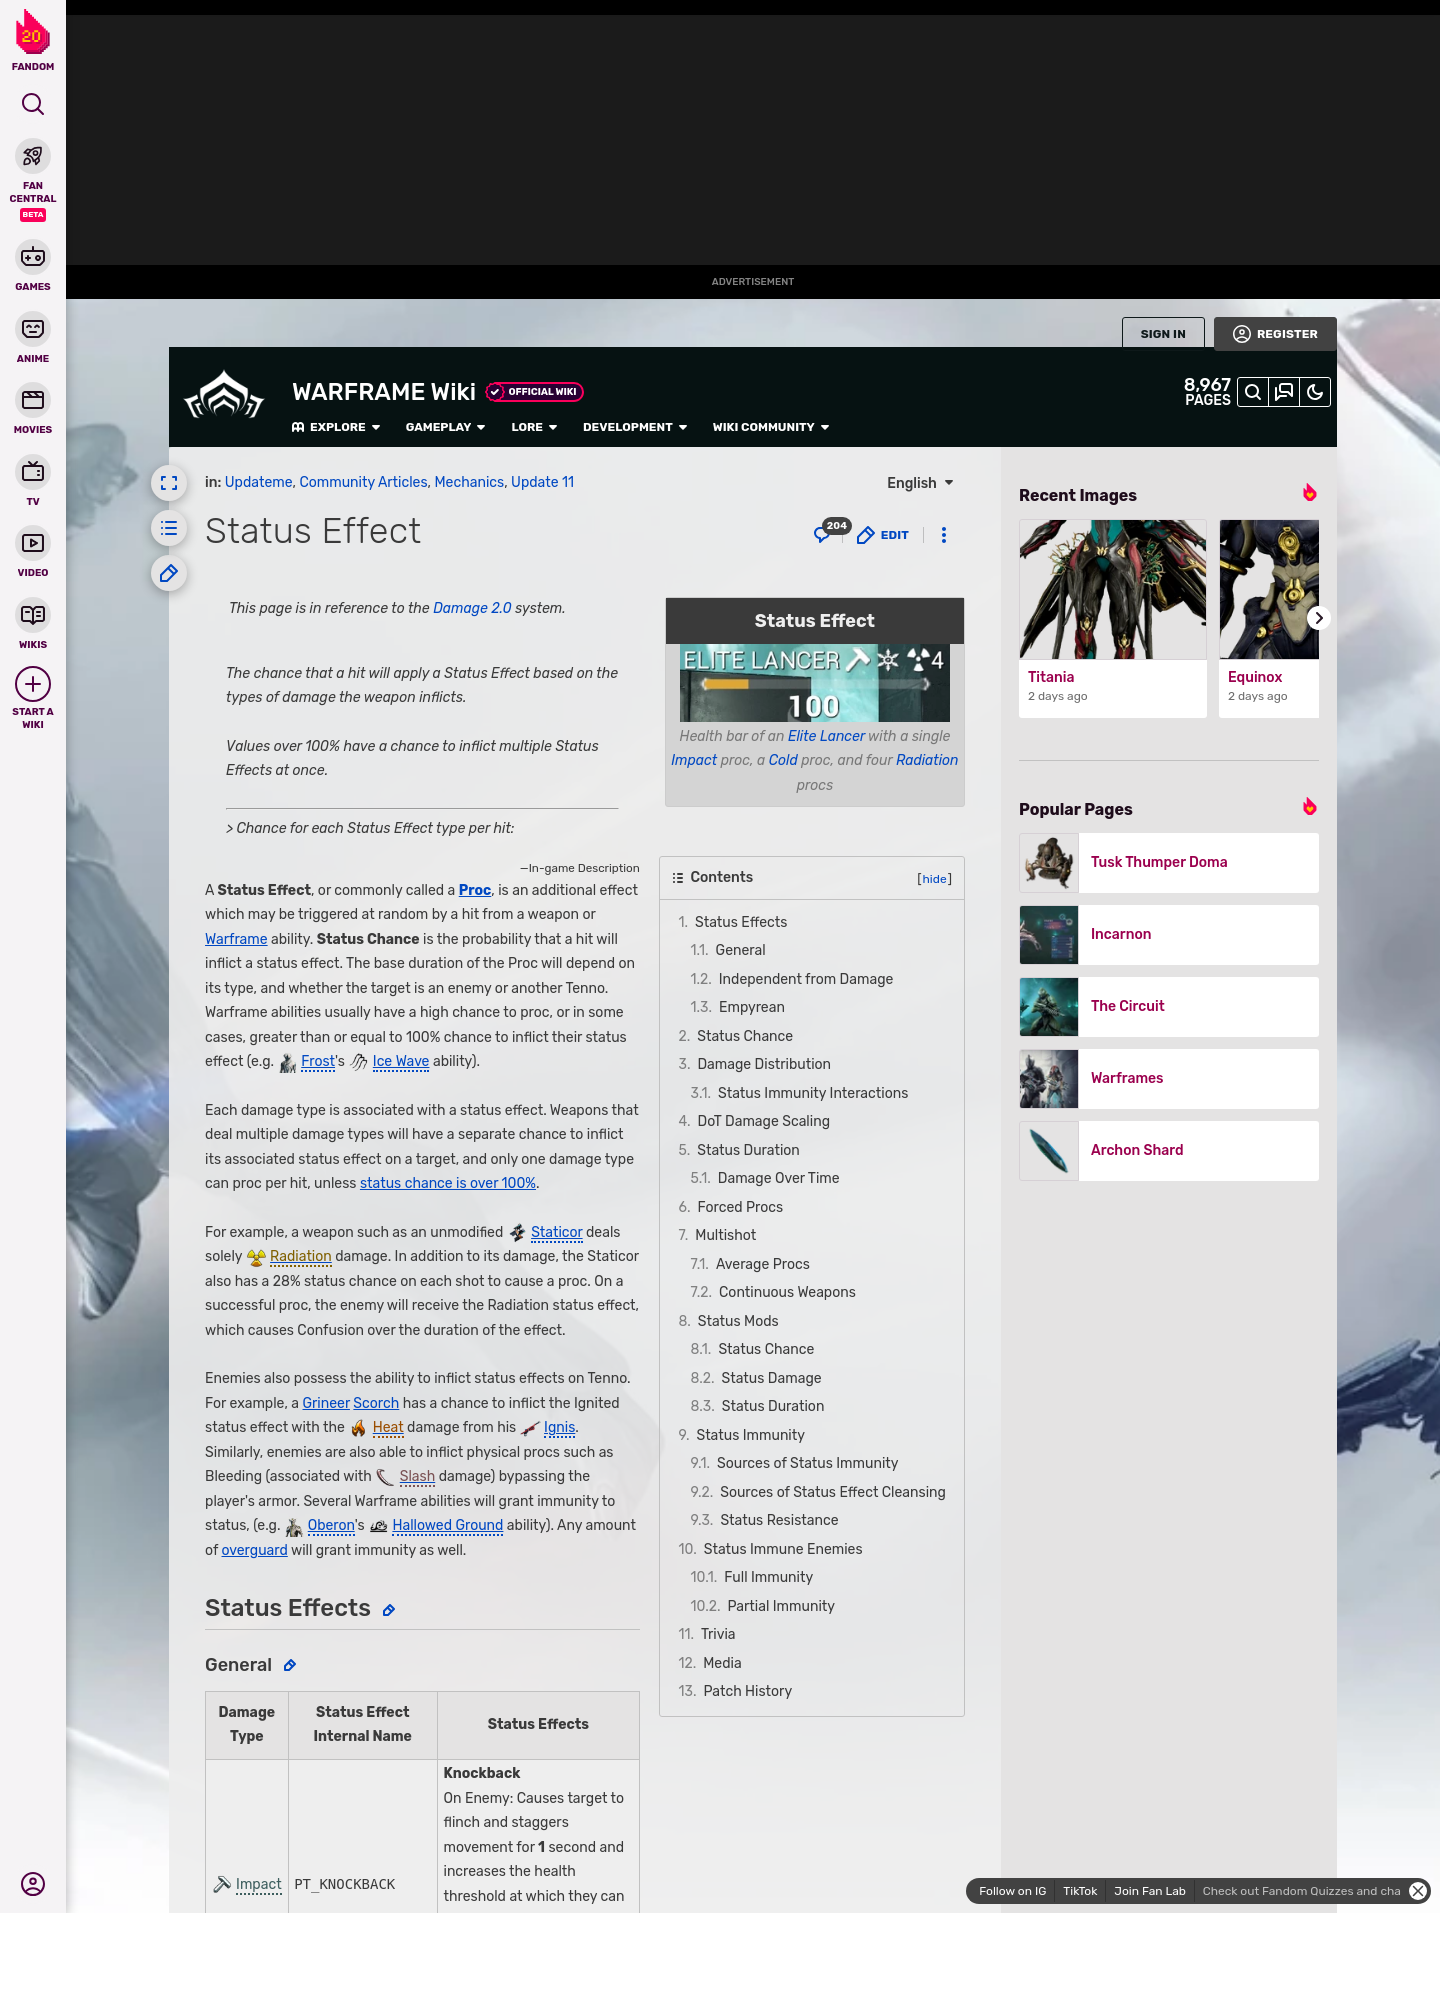
Task: Open the wiki discussions icon in the header
Action: click(x=1284, y=392)
